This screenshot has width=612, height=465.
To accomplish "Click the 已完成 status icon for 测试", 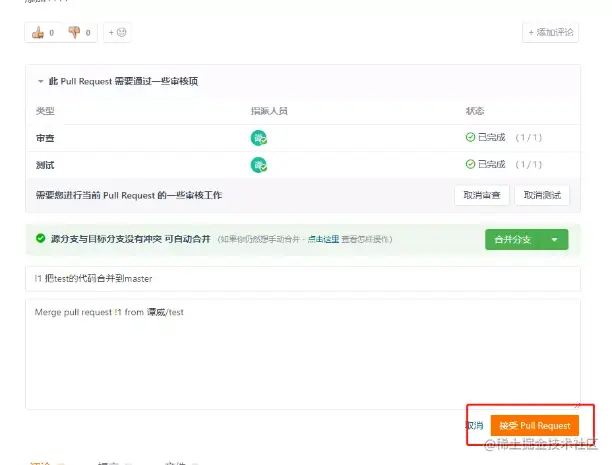I will (x=470, y=164).
